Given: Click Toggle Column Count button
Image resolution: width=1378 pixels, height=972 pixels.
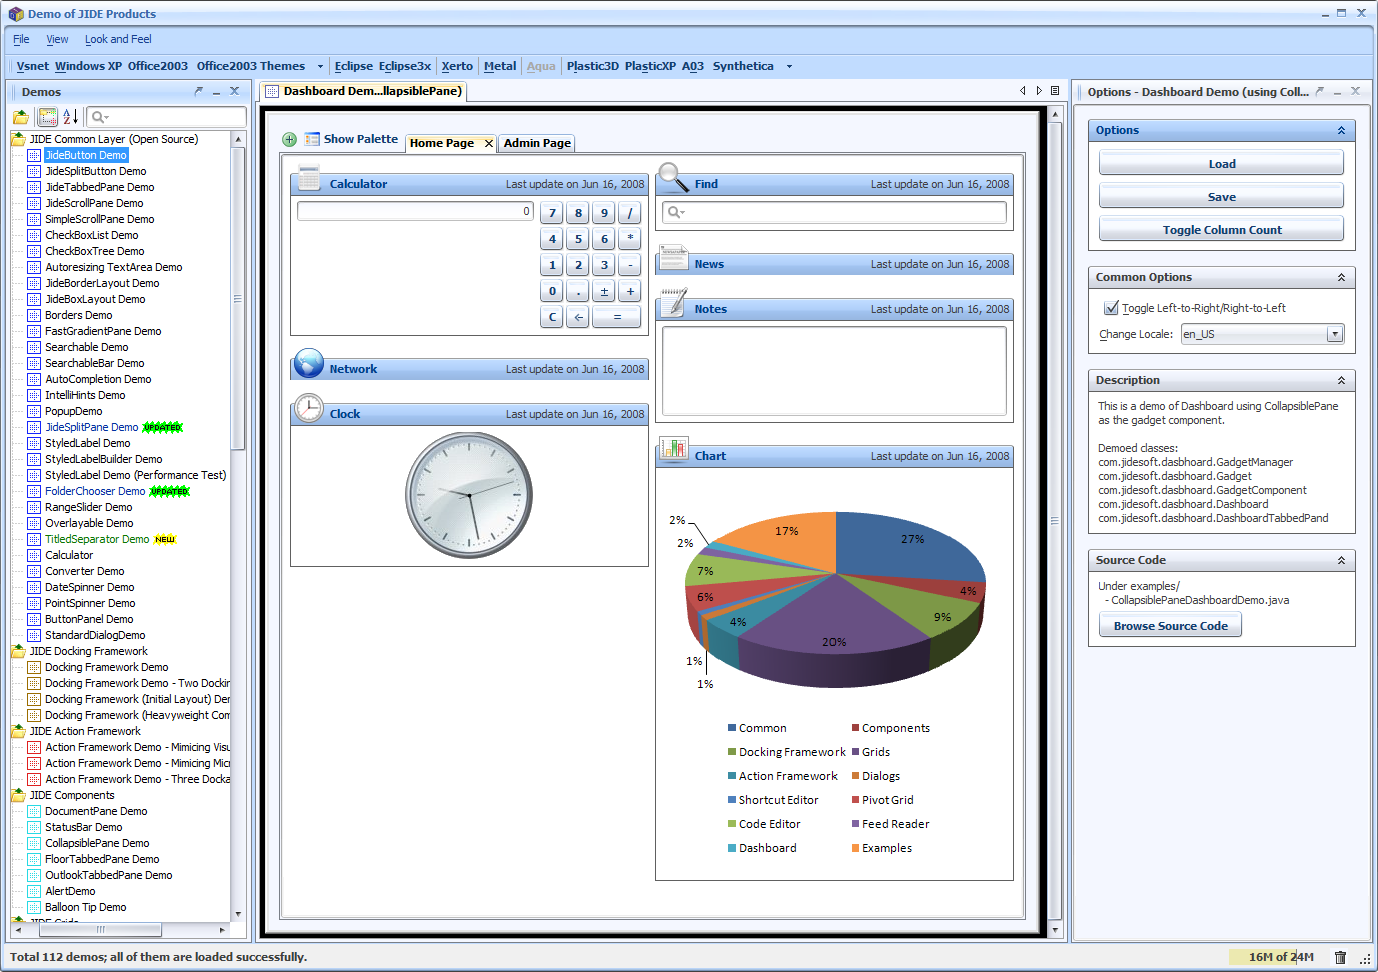Looking at the screenshot, I should 1221,230.
